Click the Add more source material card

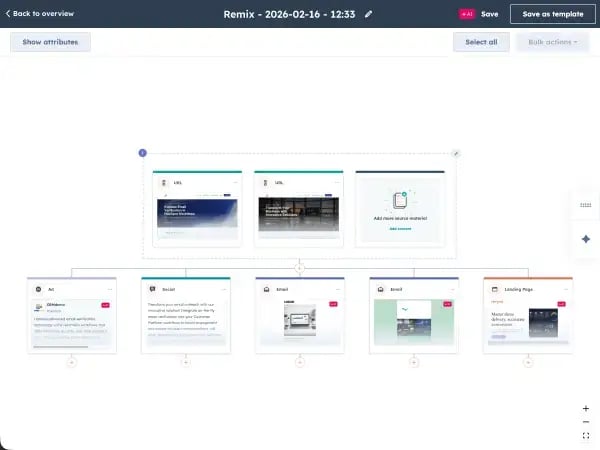tap(399, 208)
